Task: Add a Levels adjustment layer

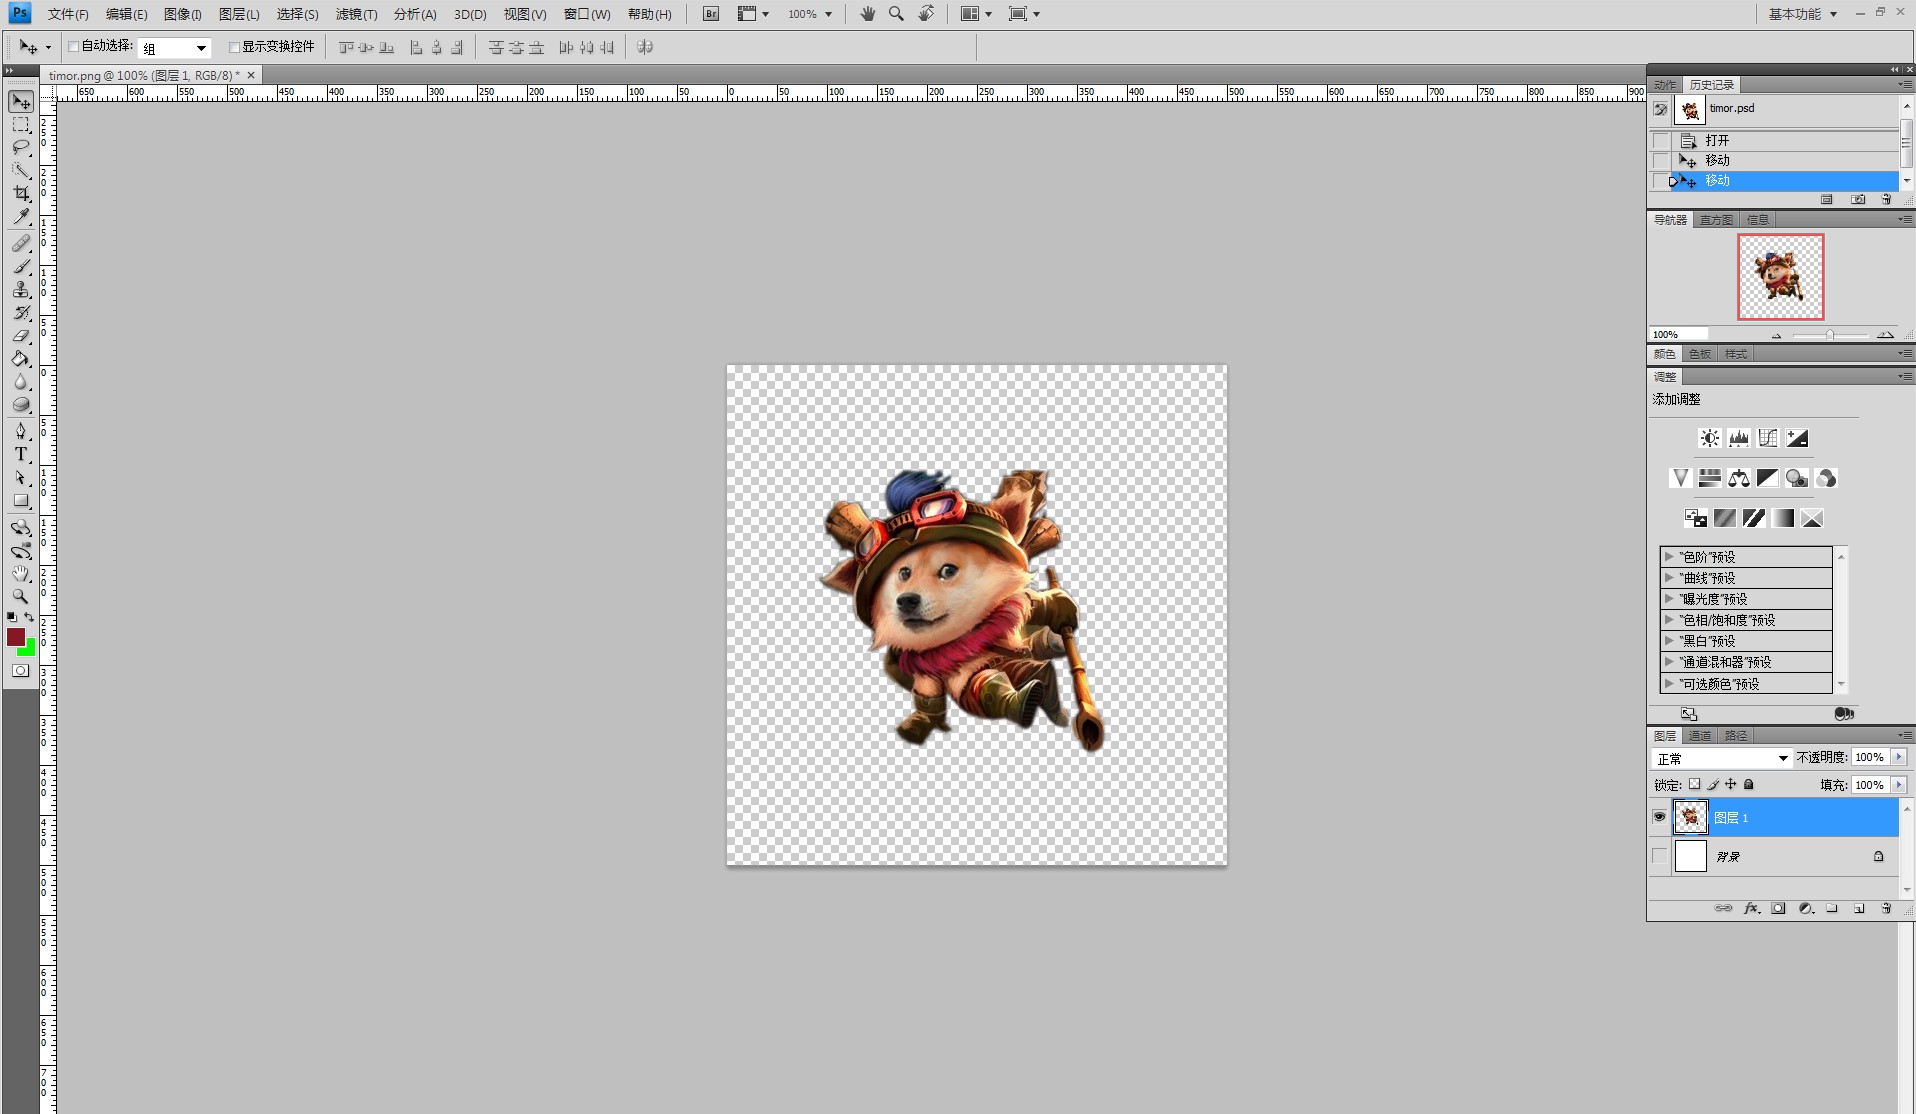Action: pos(1739,438)
